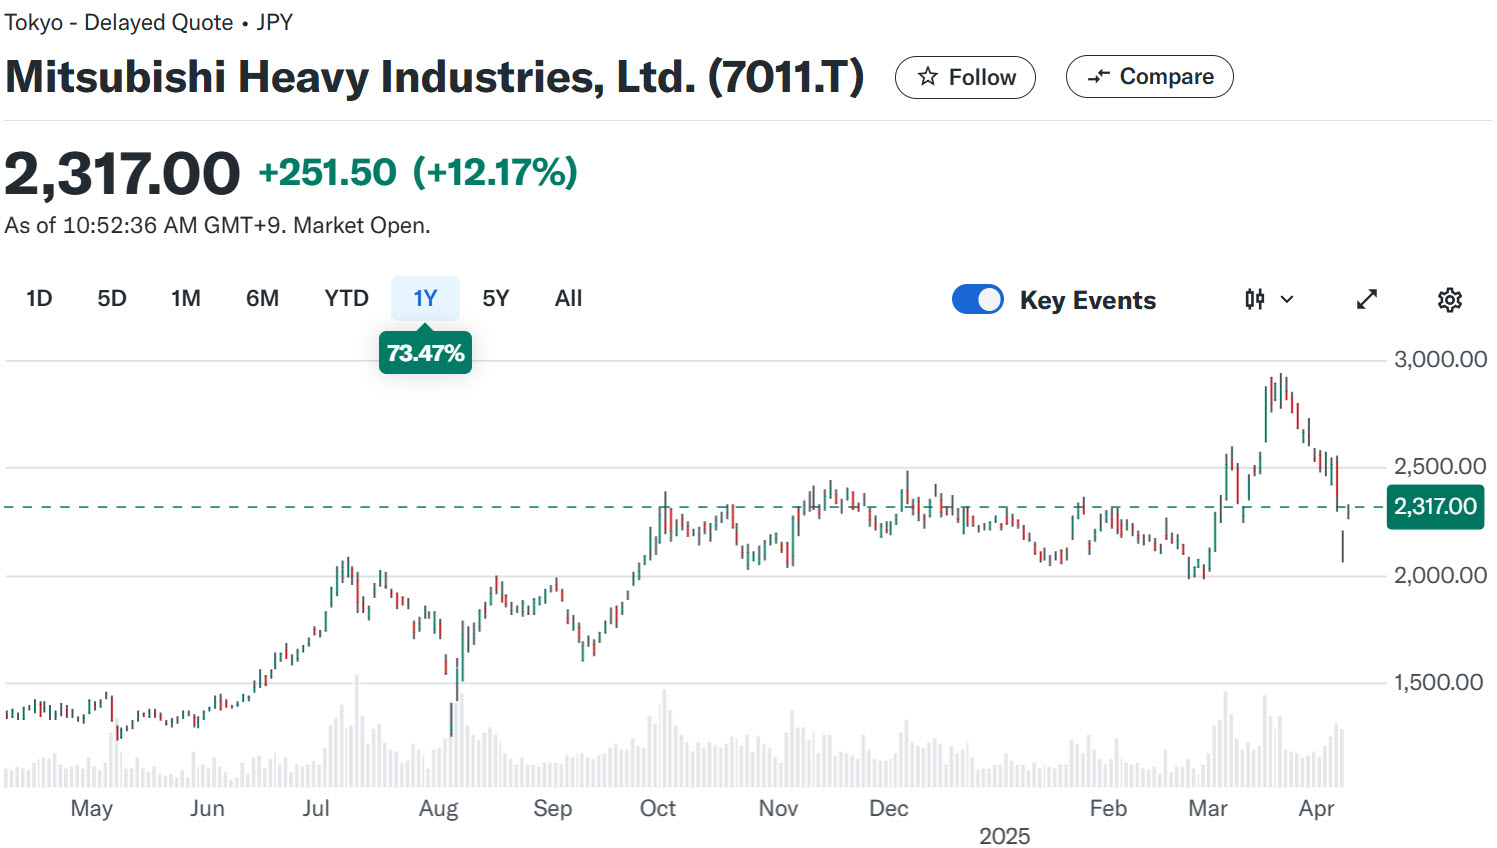Click the Jun label on time axis
Image resolution: width=1497 pixels, height=848 pixels.
point(207,808)
